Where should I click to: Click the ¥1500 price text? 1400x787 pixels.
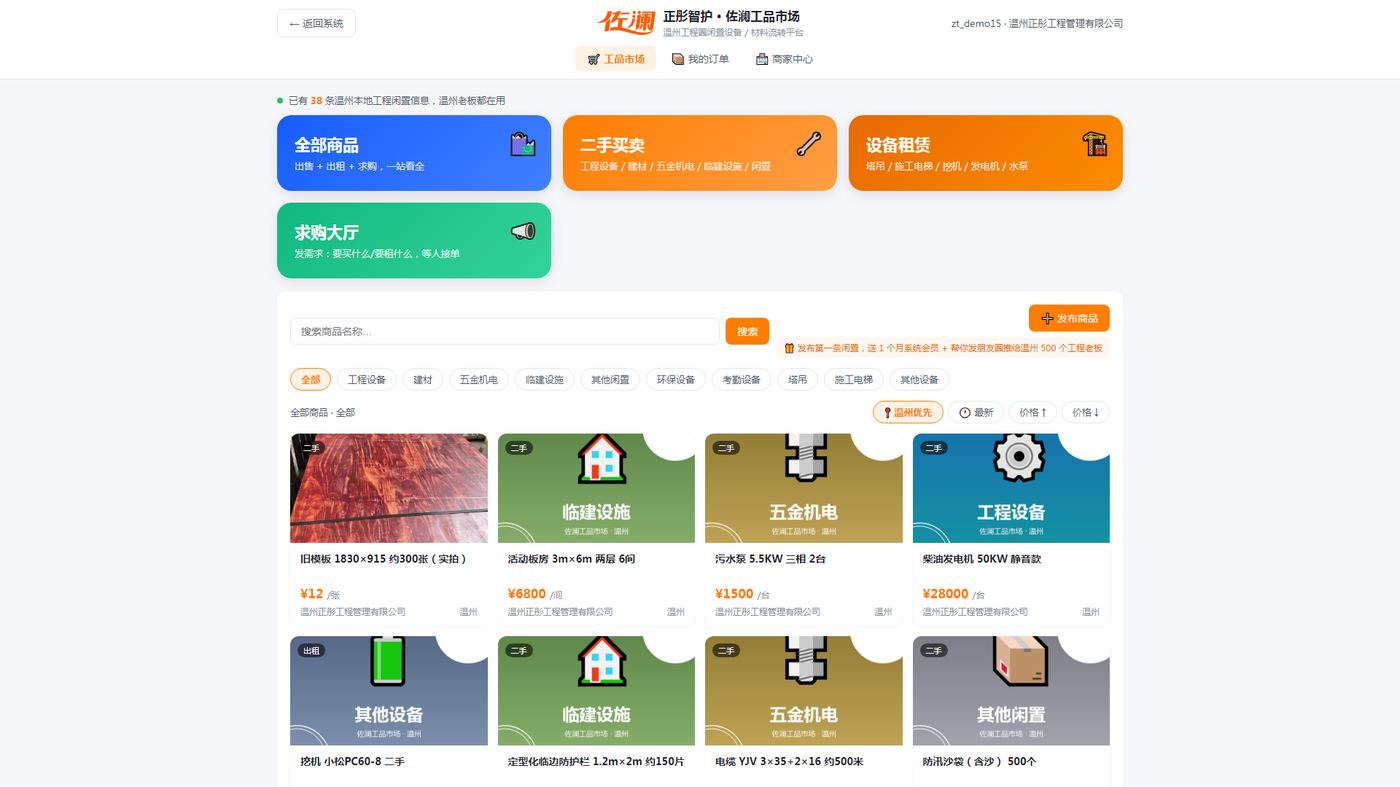734,593
